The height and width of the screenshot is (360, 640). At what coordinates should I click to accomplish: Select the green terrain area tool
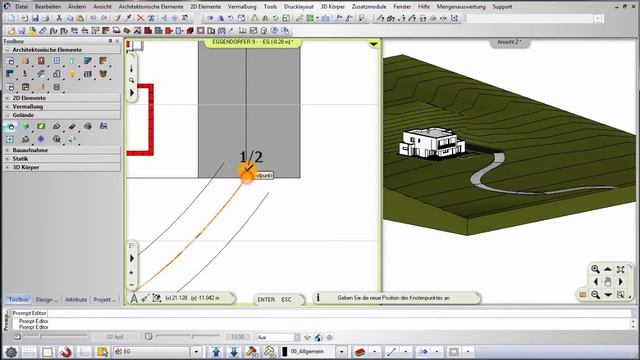41,127
